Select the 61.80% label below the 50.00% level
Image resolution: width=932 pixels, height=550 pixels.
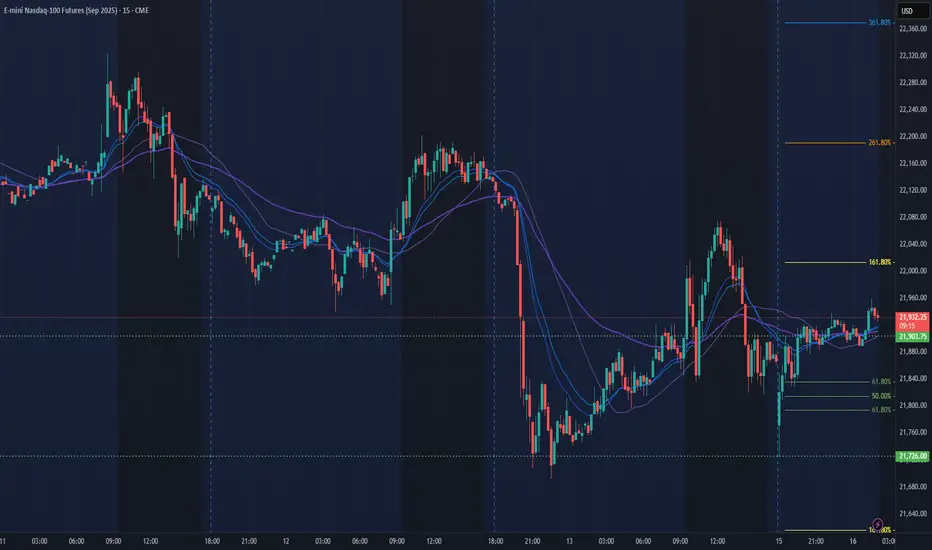[881, 410]
